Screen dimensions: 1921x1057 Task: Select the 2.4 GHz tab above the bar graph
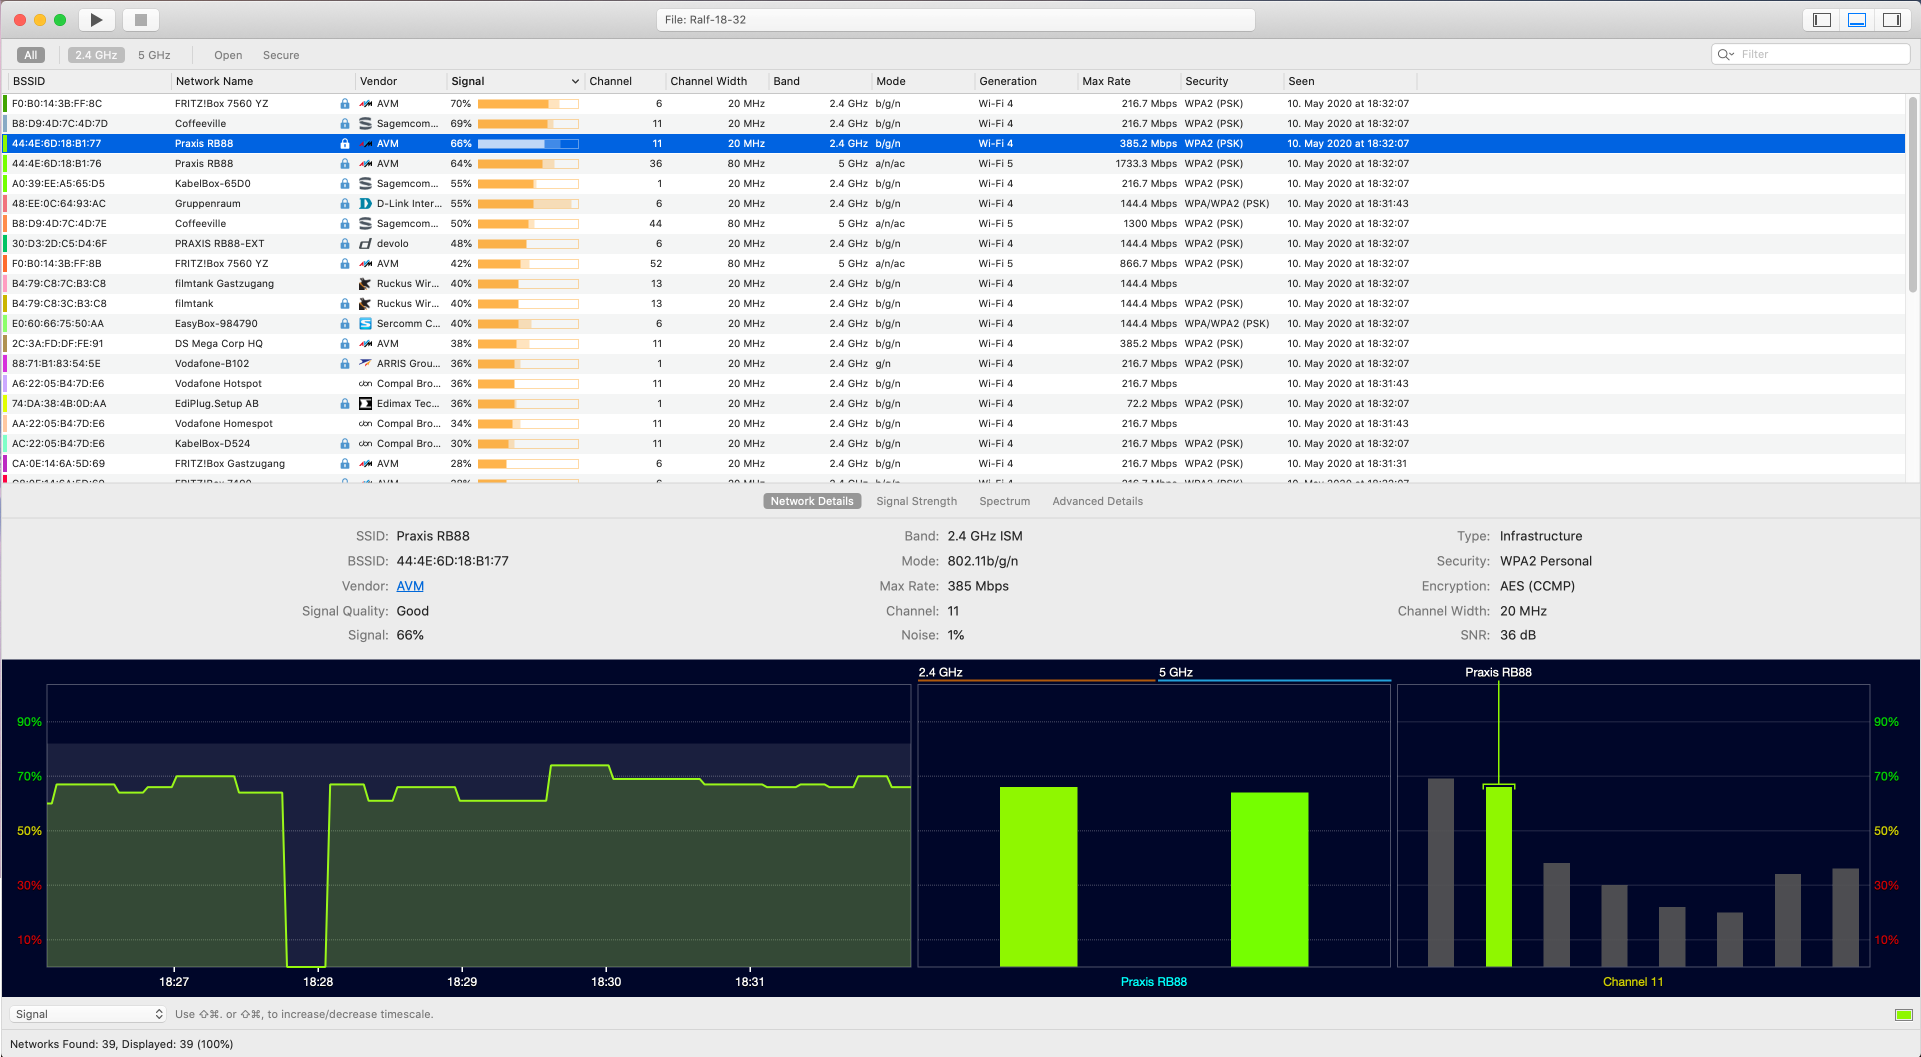1036,673
